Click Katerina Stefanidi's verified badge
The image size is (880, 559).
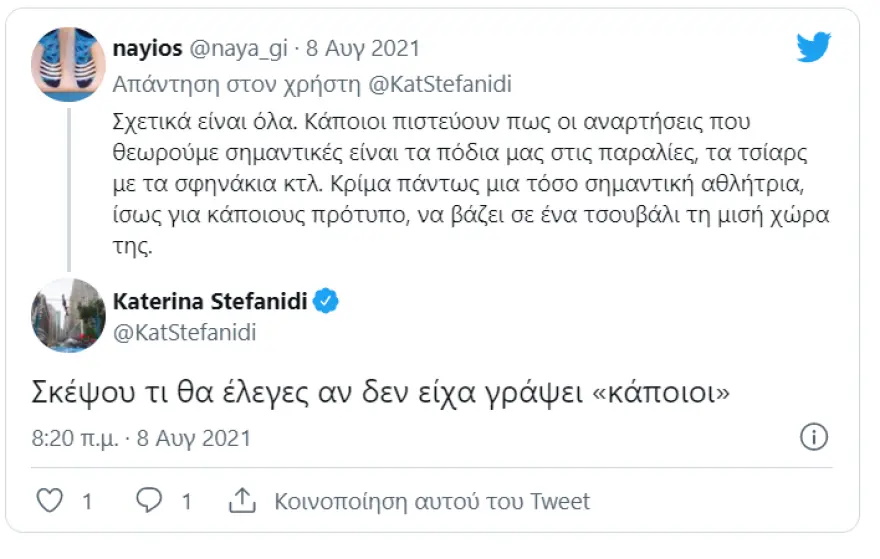coord(326,301)
